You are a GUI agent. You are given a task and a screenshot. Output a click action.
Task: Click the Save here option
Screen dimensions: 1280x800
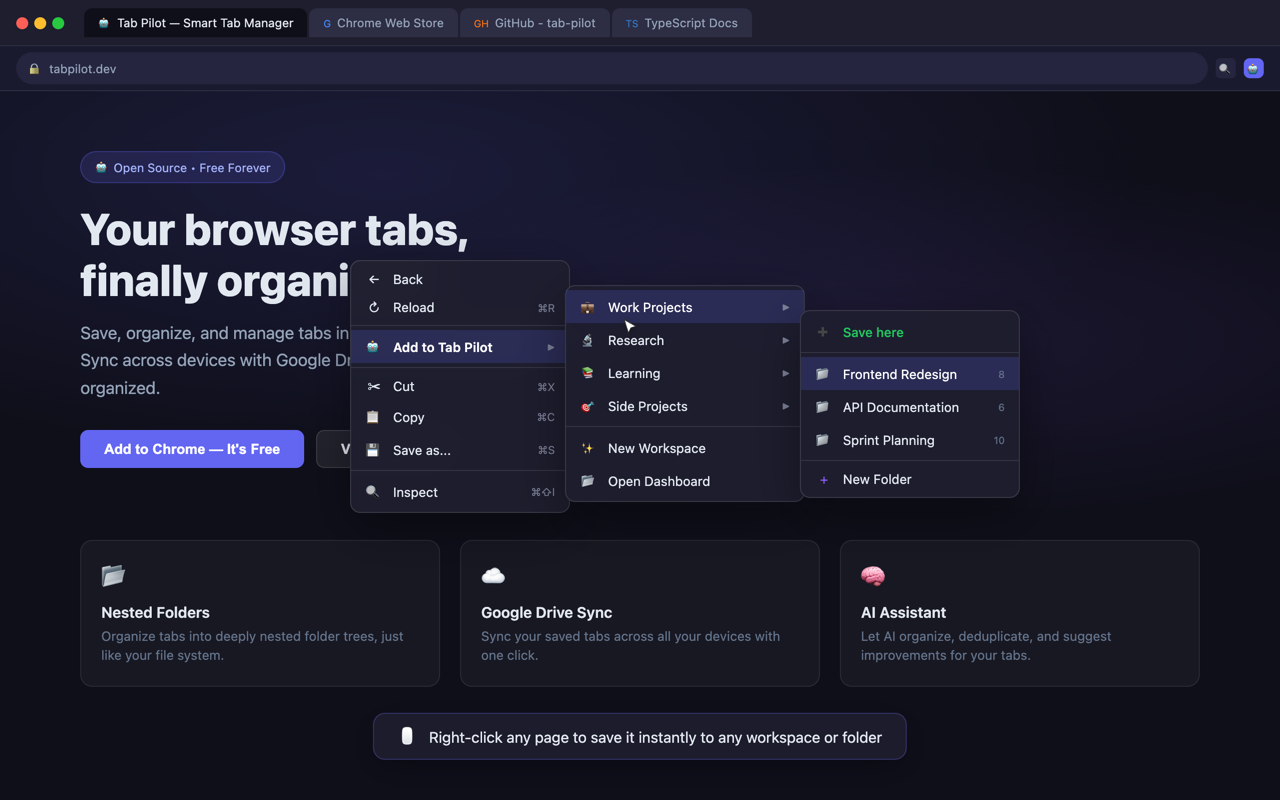(874, 331)
